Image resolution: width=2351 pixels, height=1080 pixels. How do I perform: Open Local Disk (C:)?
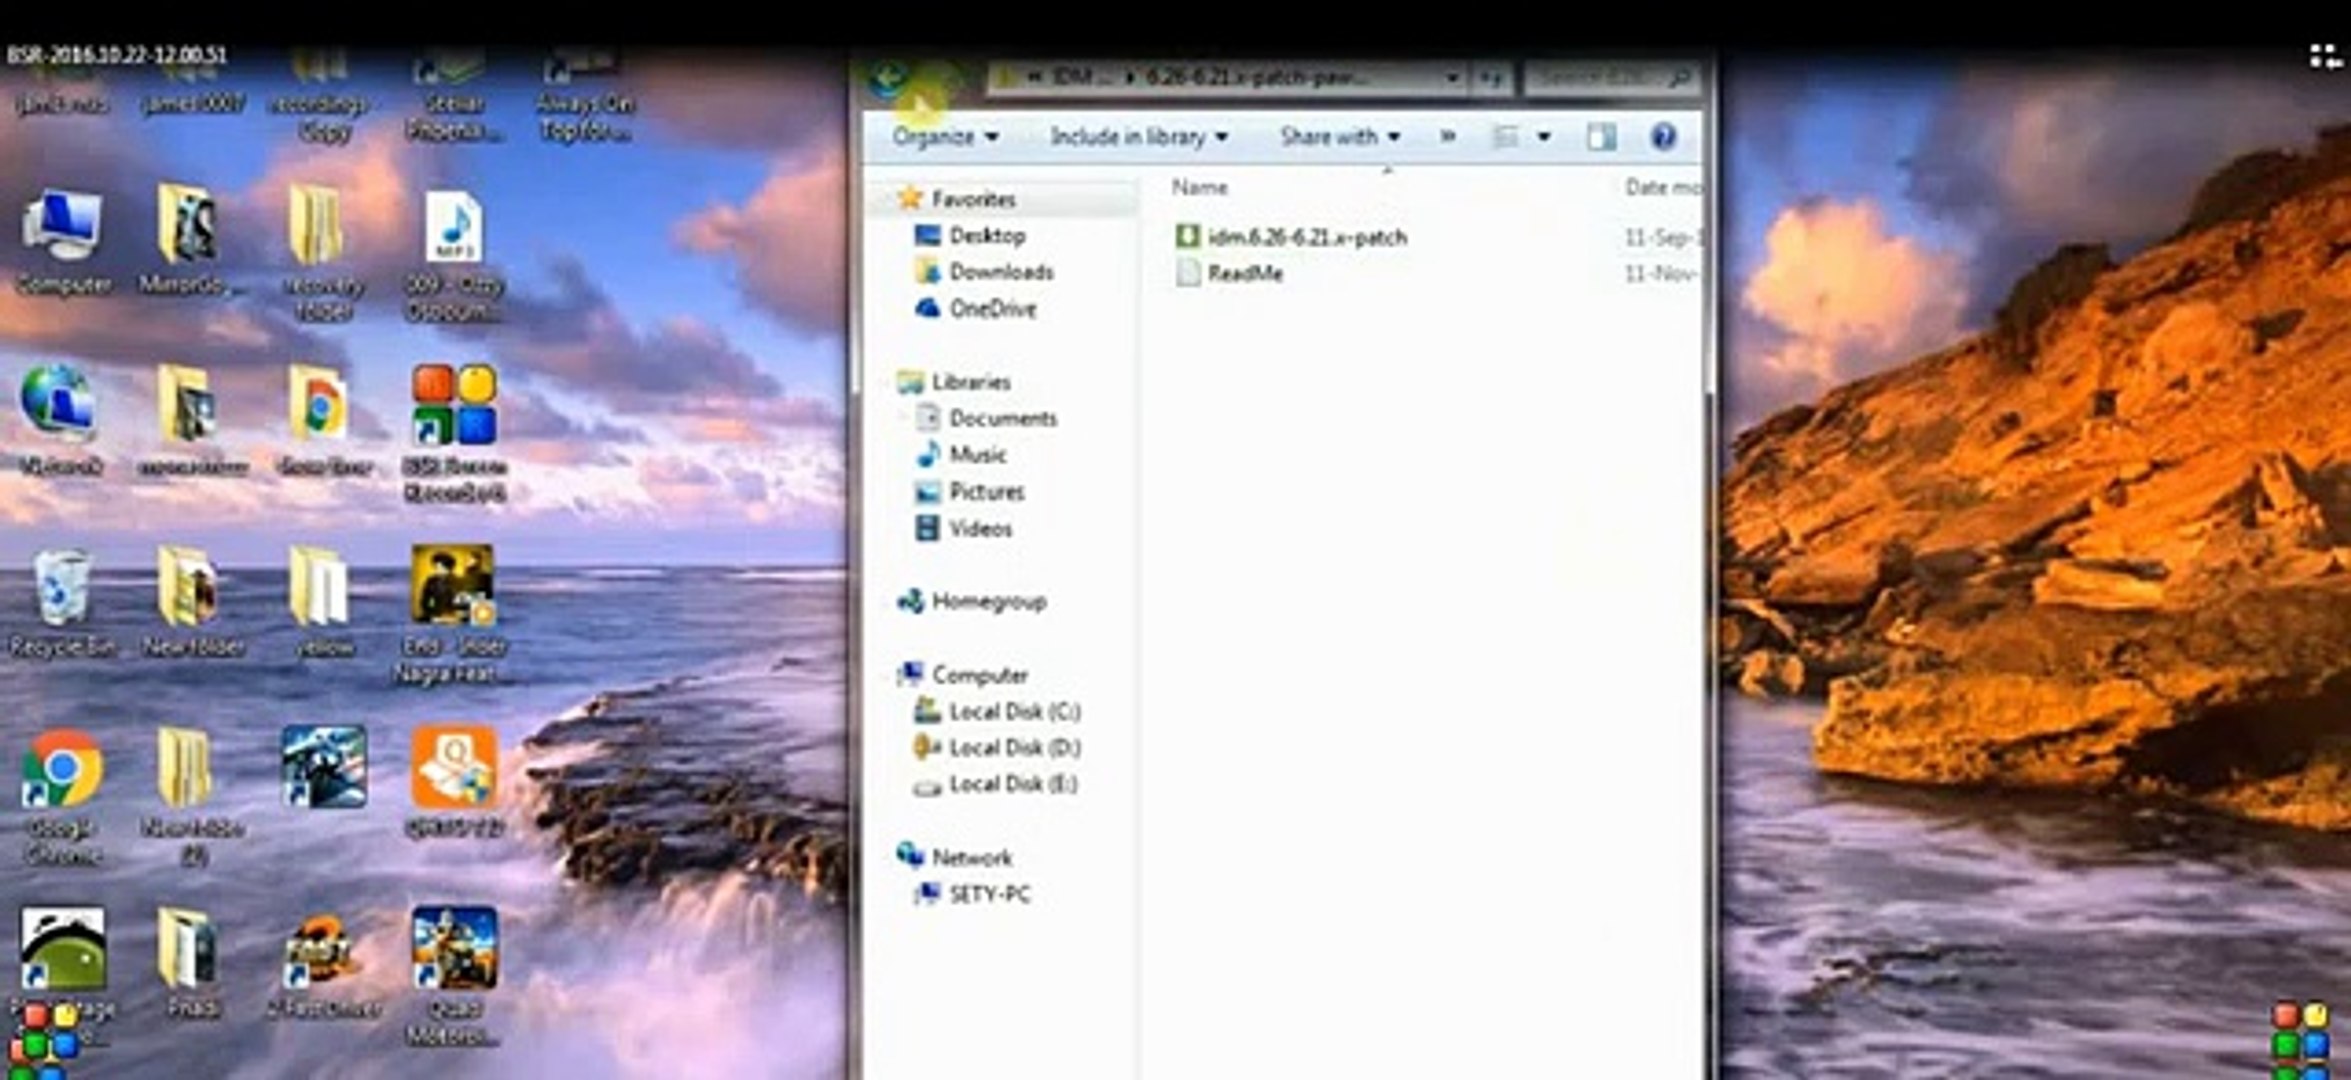pyautogui.click(x=997, y=711)
